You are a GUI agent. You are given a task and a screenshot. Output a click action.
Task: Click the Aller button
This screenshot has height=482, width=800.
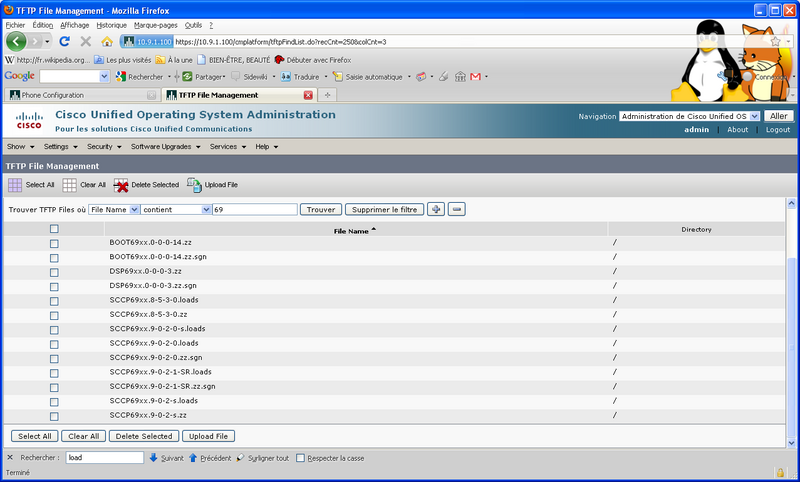(x=779, y=116)
